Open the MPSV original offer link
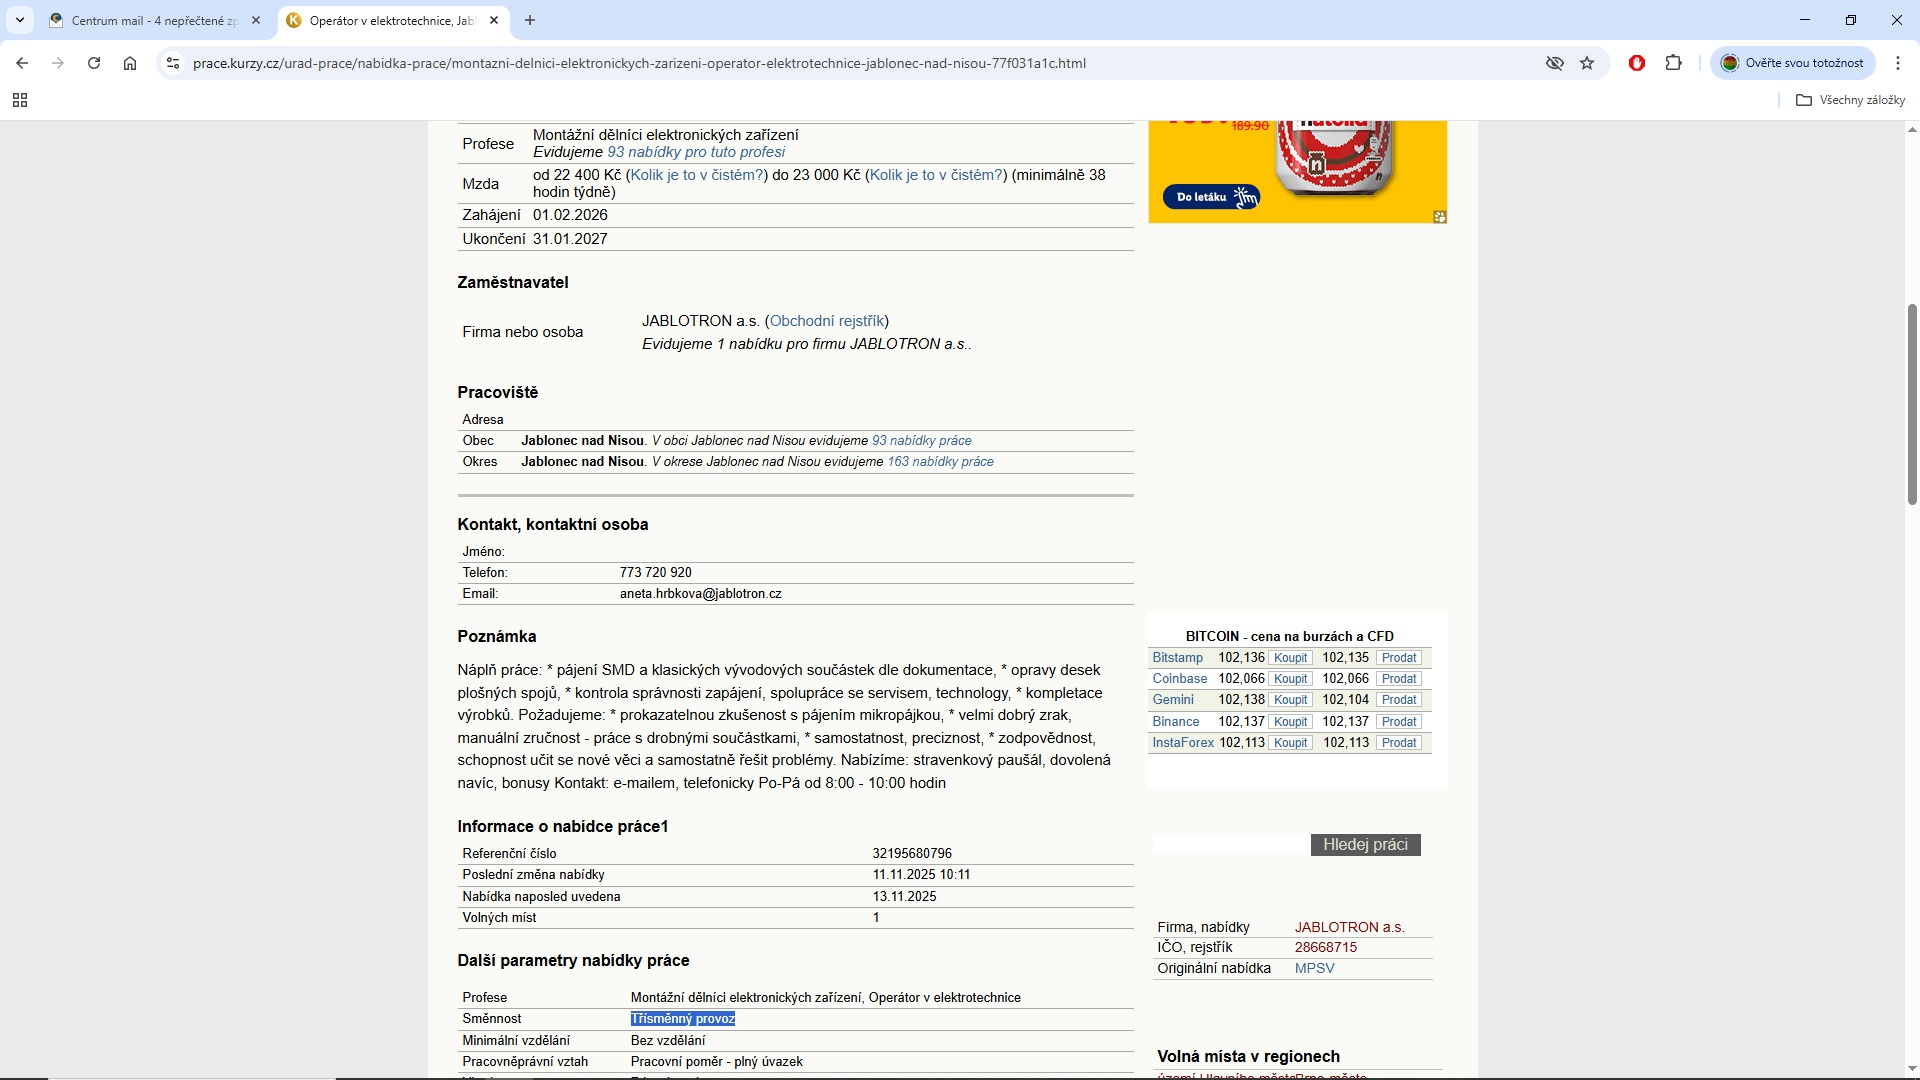The image size is (1920, 1080). (1315, 969)
